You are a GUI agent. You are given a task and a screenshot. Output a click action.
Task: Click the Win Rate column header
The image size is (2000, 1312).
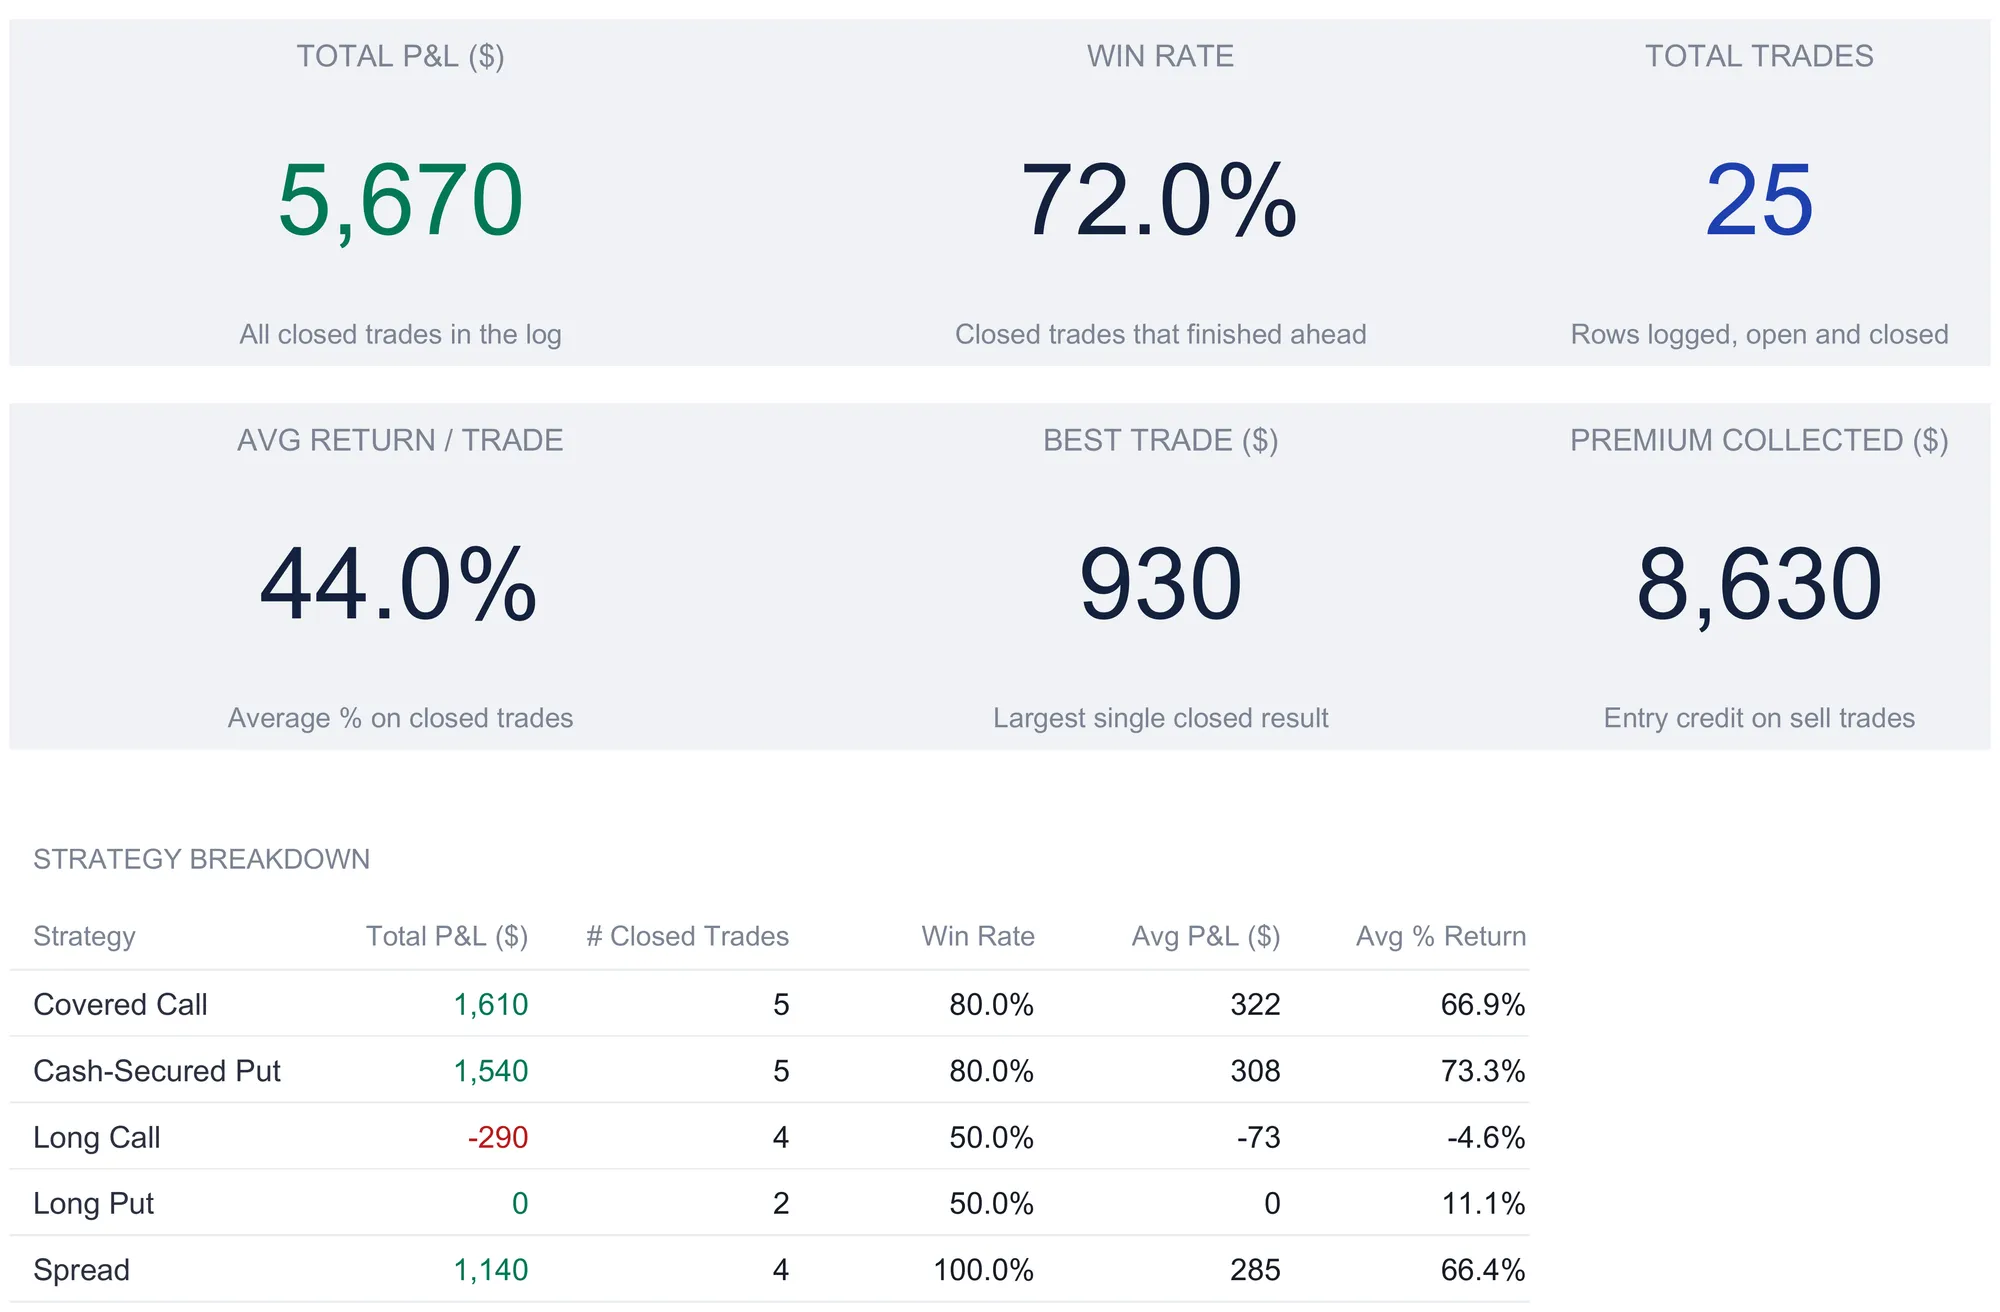[x=978, y=936]
